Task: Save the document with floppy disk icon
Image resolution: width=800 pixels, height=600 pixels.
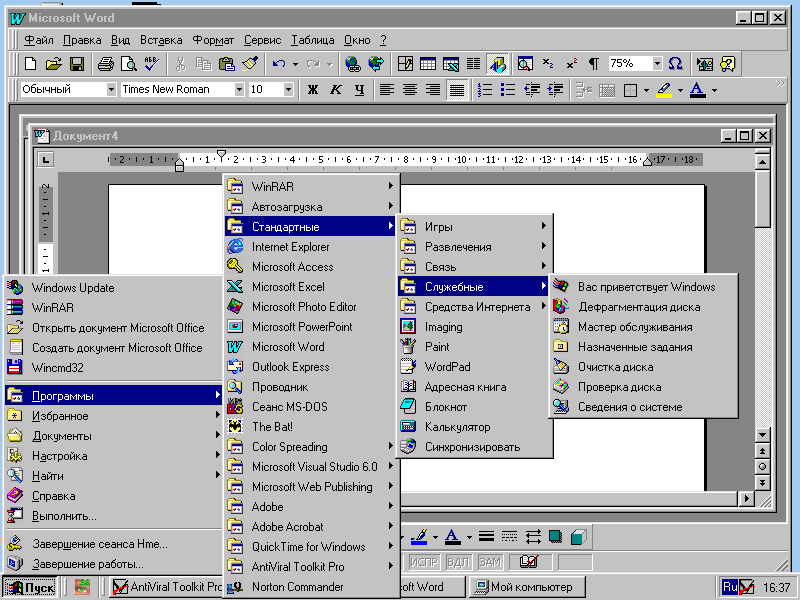Action: point(77,64)
